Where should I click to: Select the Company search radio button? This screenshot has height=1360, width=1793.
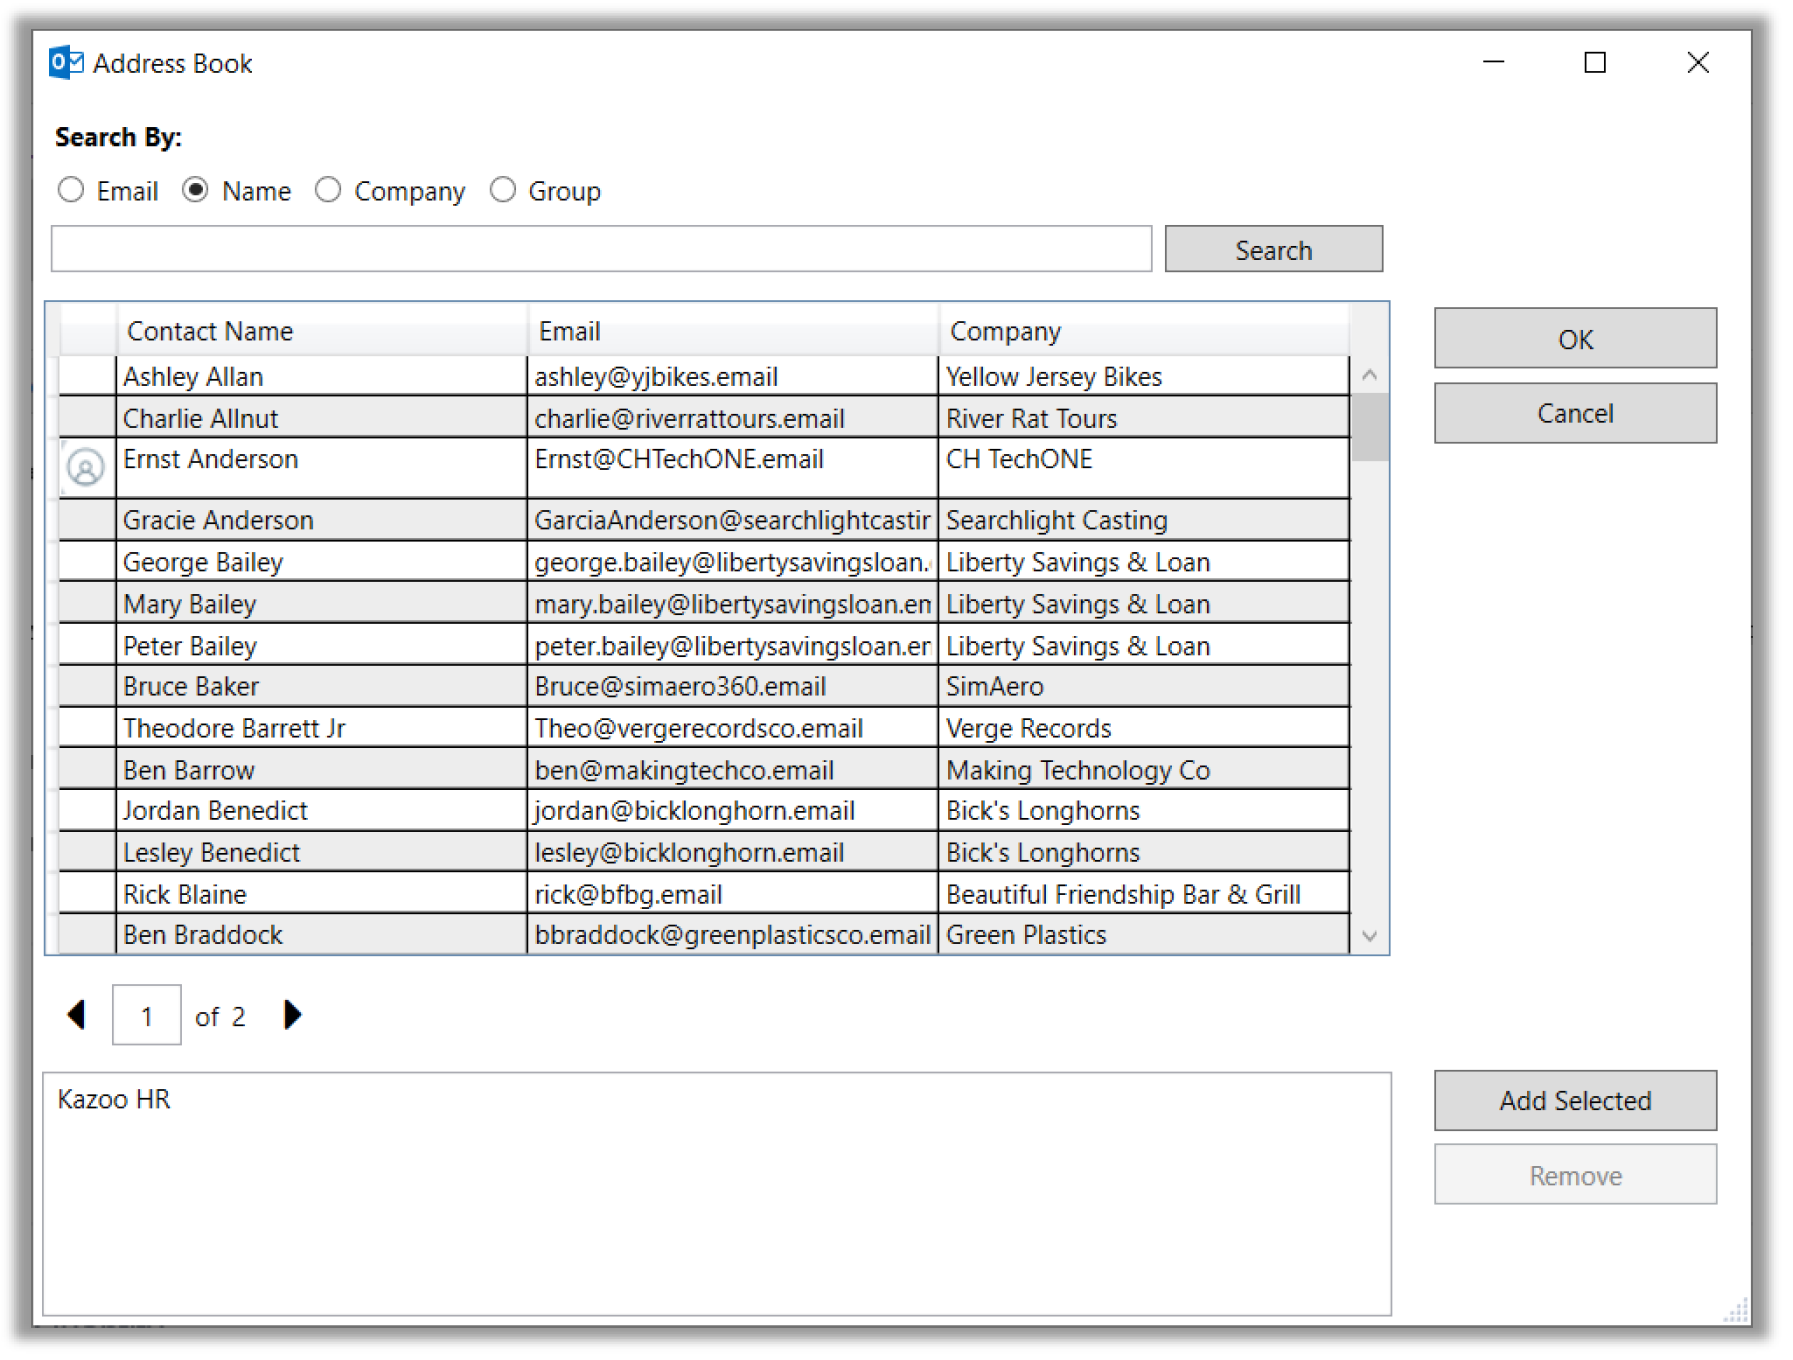click(328, 190)
